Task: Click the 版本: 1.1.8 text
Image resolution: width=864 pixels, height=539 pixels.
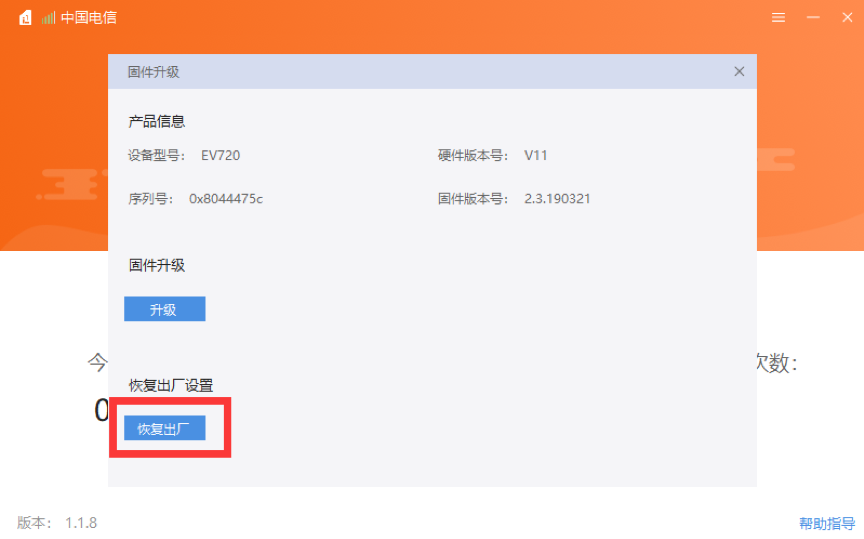Action: coord(57,523)
